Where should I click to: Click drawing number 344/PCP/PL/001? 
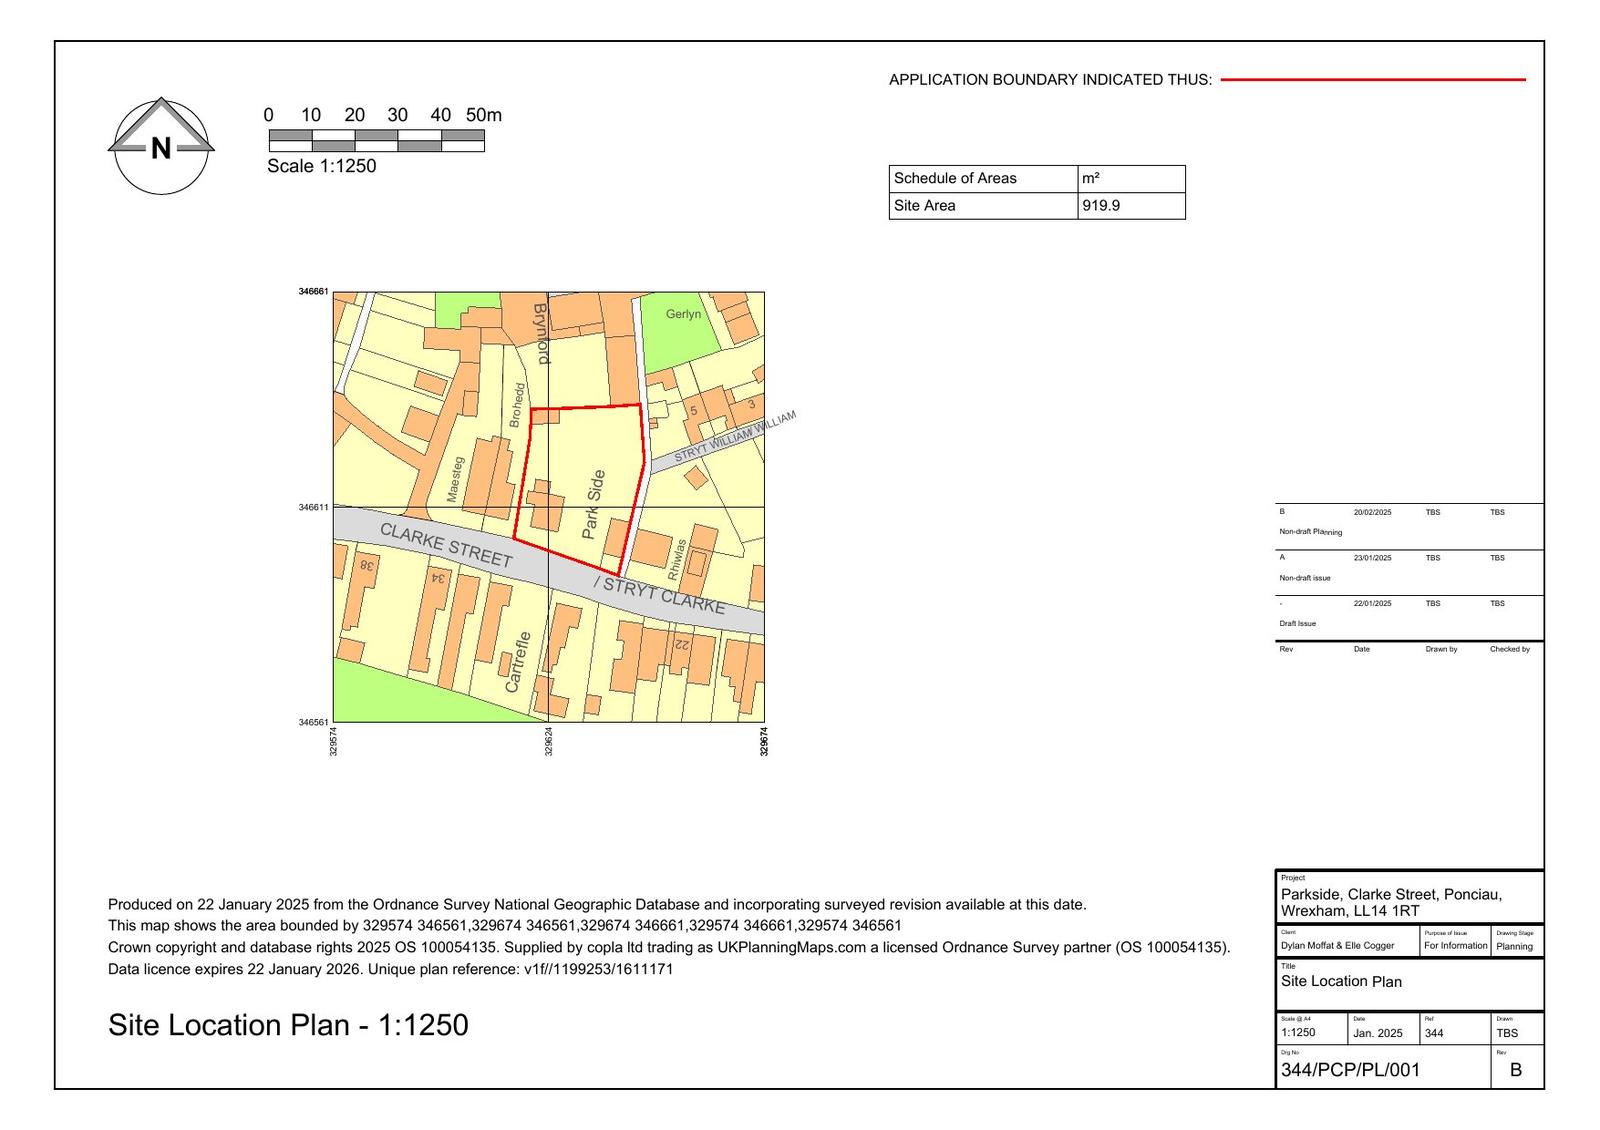(1350, 1070)
